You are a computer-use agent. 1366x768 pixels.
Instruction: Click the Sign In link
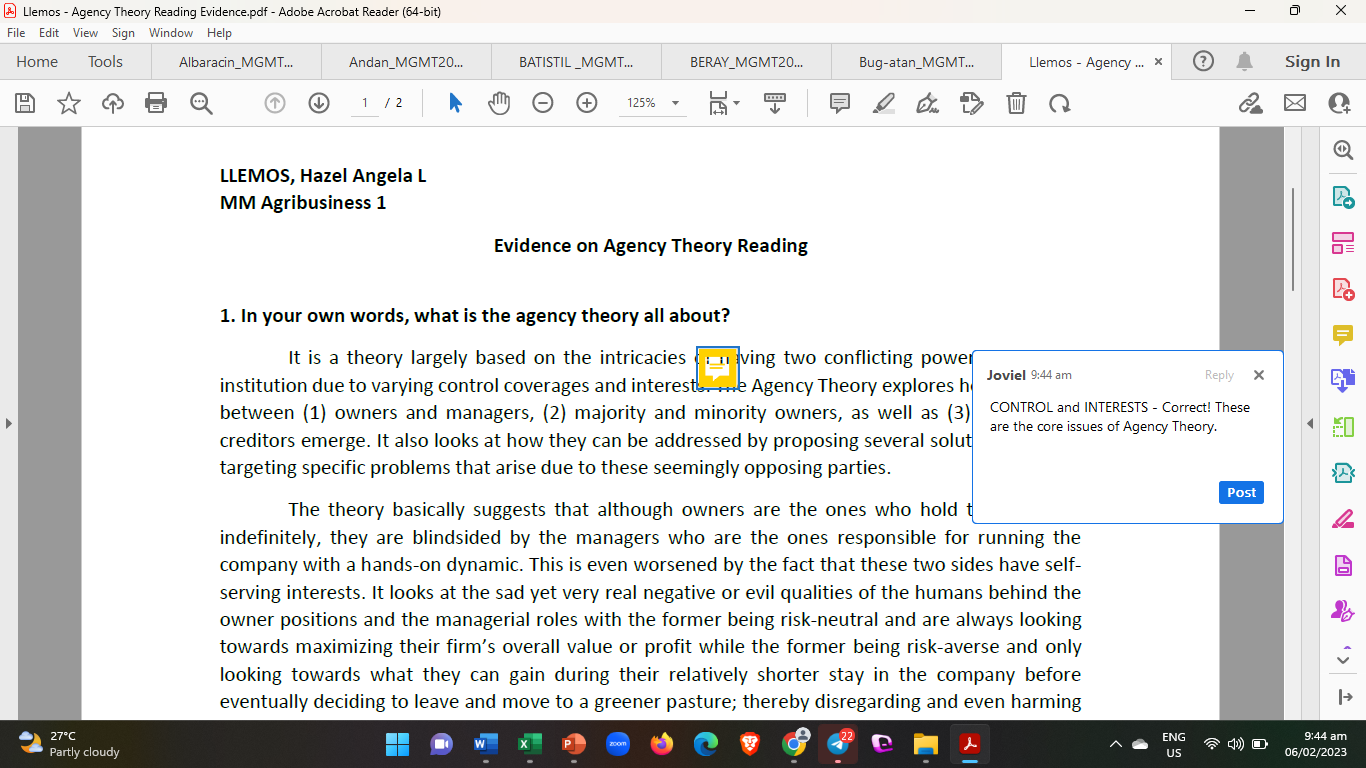point(1312,62)
